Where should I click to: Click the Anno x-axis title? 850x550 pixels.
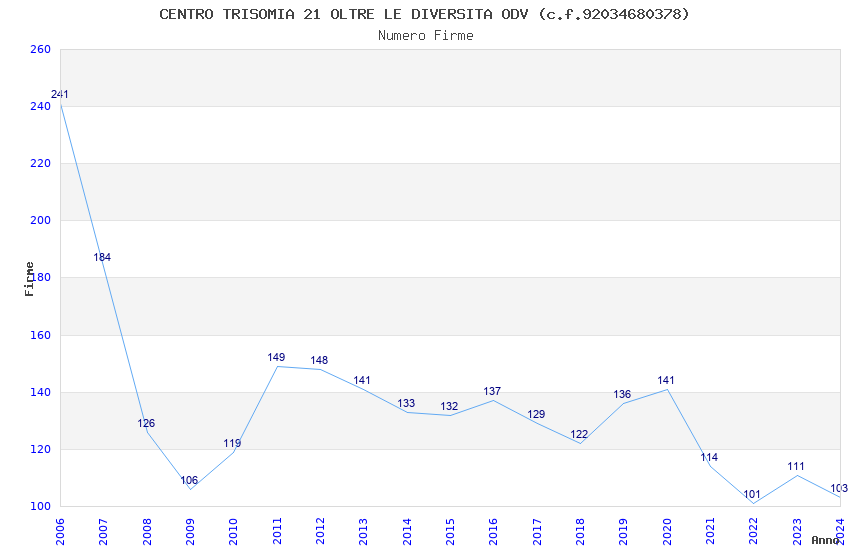point(825,540)
